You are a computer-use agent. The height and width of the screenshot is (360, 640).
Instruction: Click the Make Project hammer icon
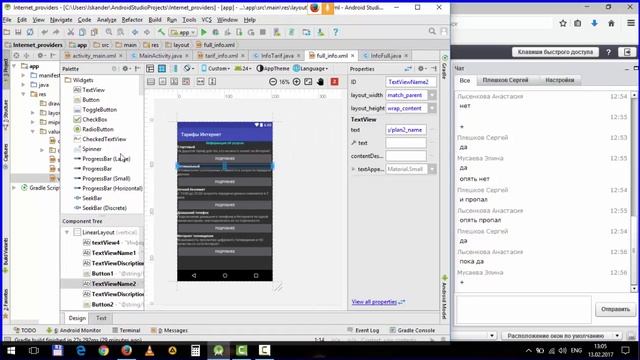[161, 32]
